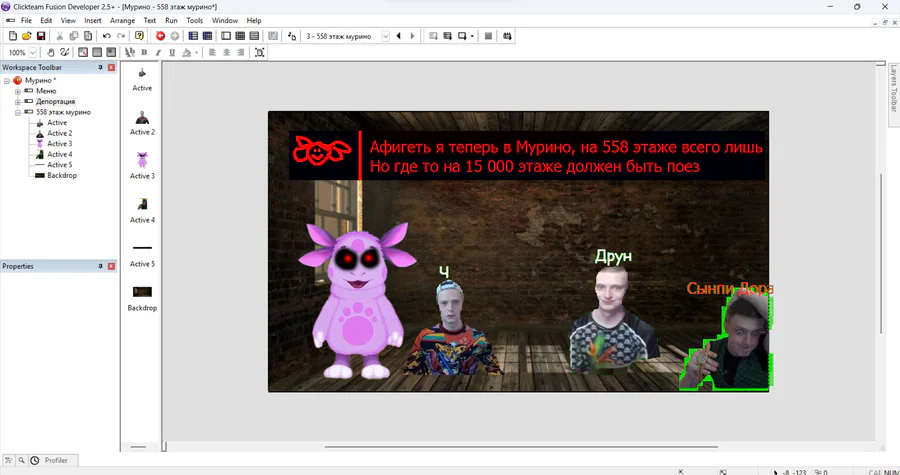Undo the last action

pyautogui.click(x=106, y=36)
